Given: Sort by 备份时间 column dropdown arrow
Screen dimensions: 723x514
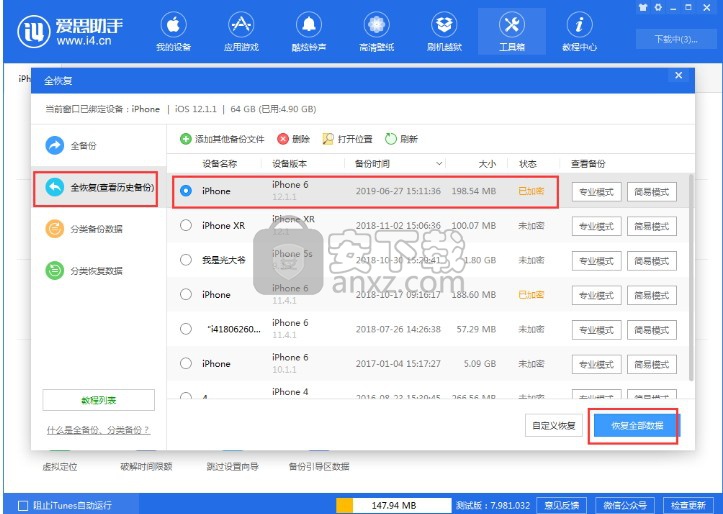Looking at the screenshot, I should tap(439, 164).
